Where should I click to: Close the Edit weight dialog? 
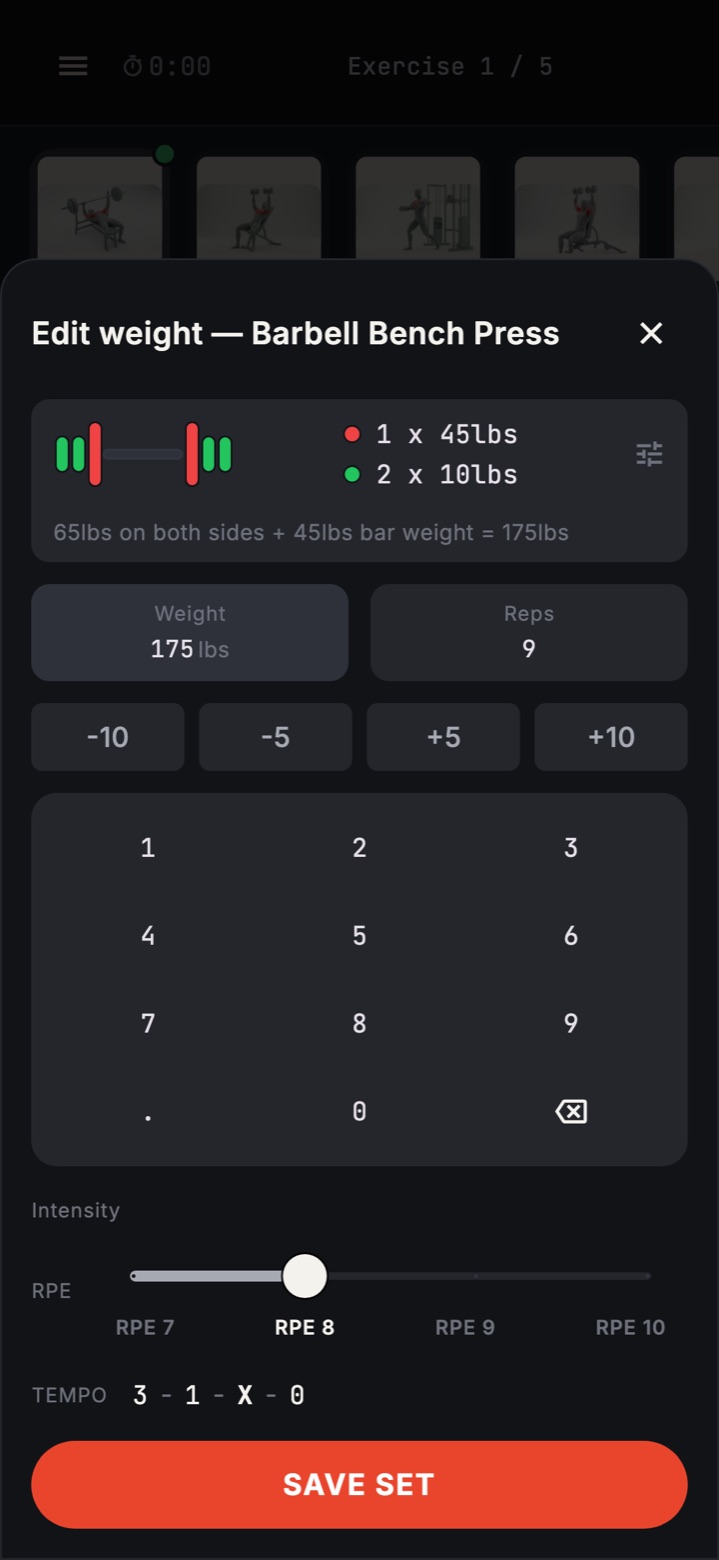pyautogui.click(x=651, y=333)
